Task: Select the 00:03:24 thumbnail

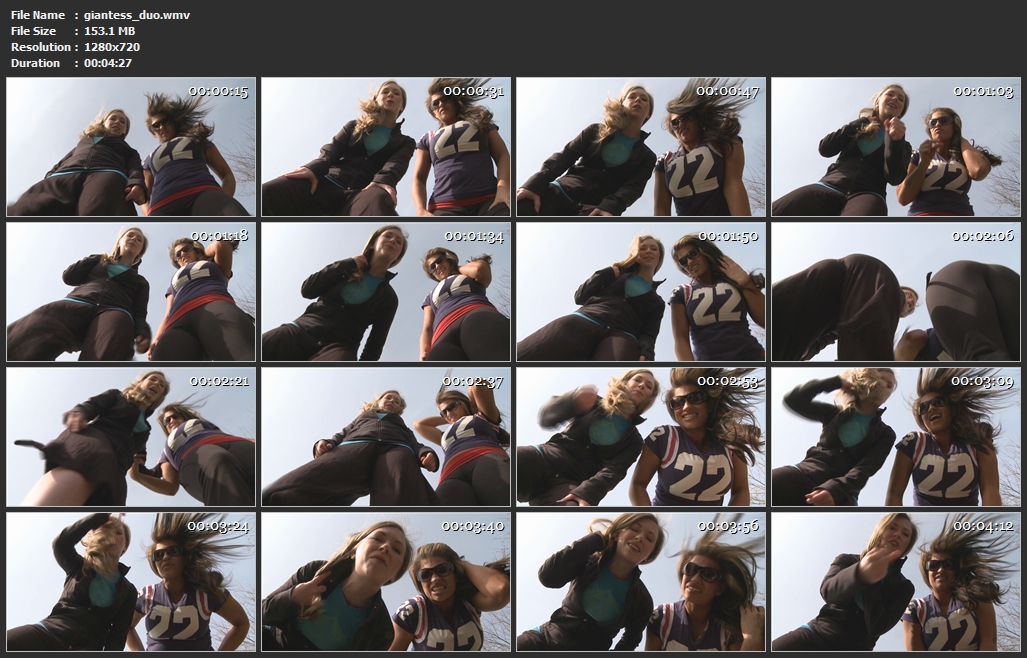Action: (131, 582)
